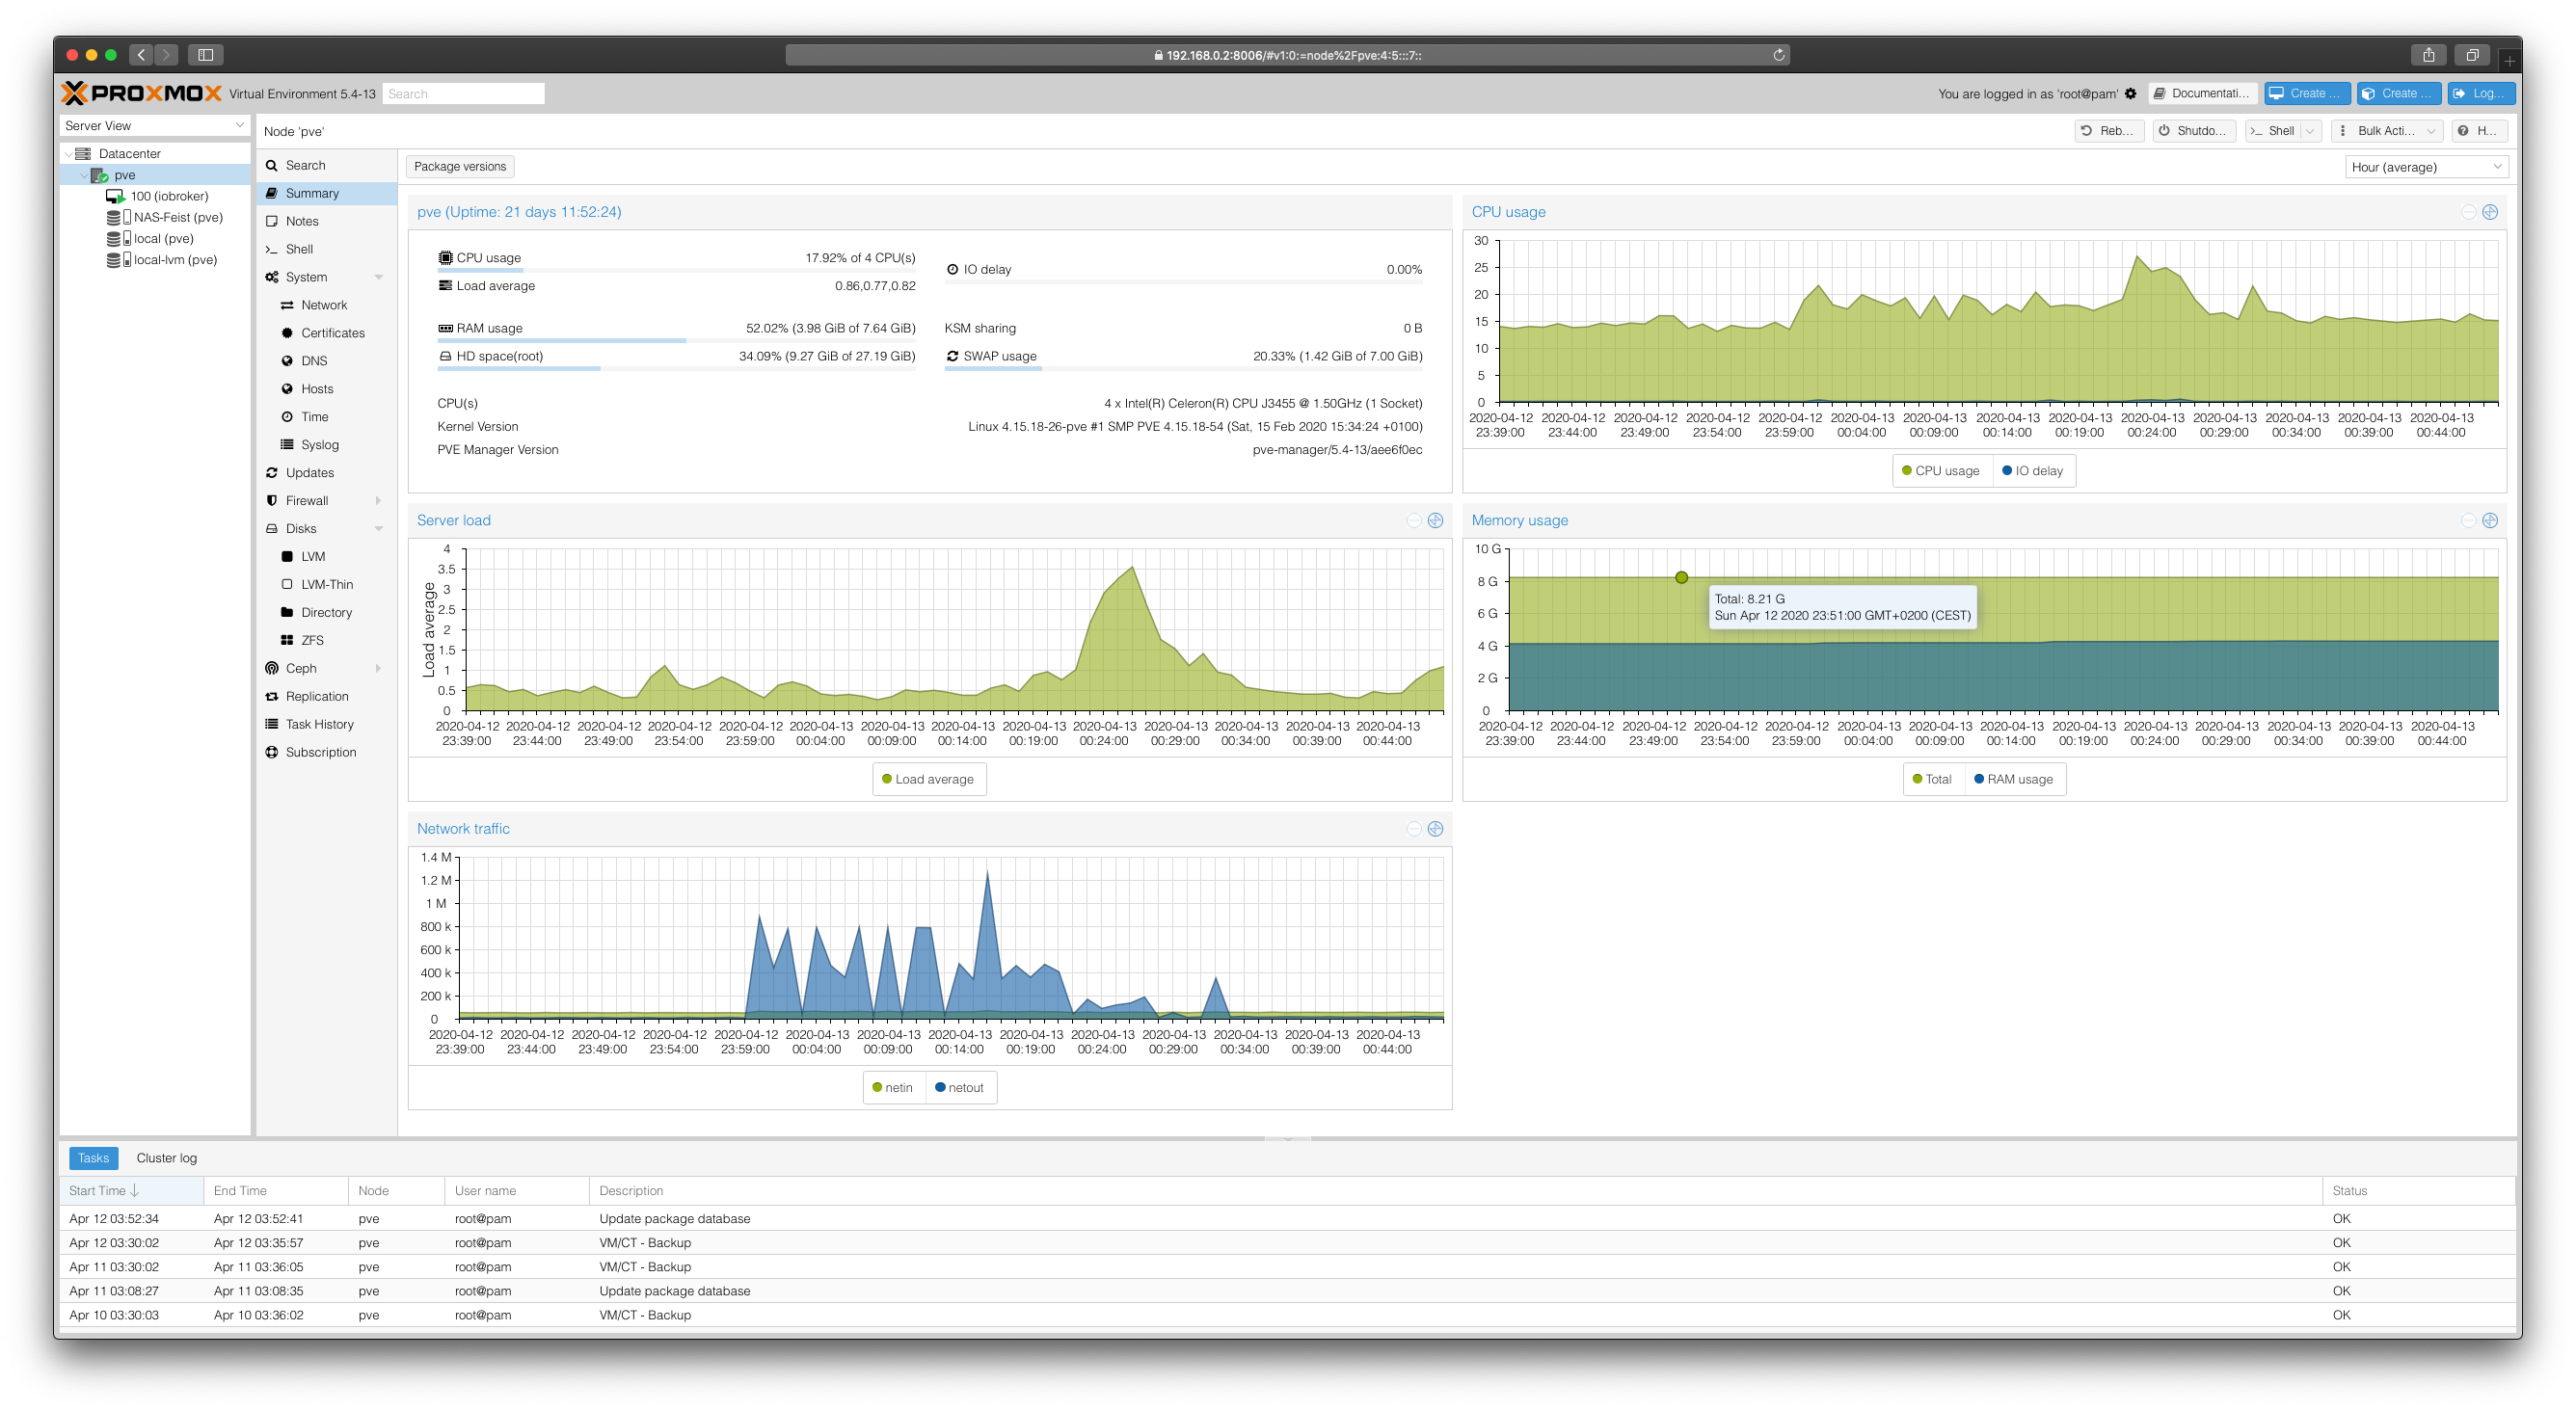Image resolution: width=2576 pixels, height=1410 pixels.
Task: Toggle the Load average legend color dot
Action: [x=887, y=780]
